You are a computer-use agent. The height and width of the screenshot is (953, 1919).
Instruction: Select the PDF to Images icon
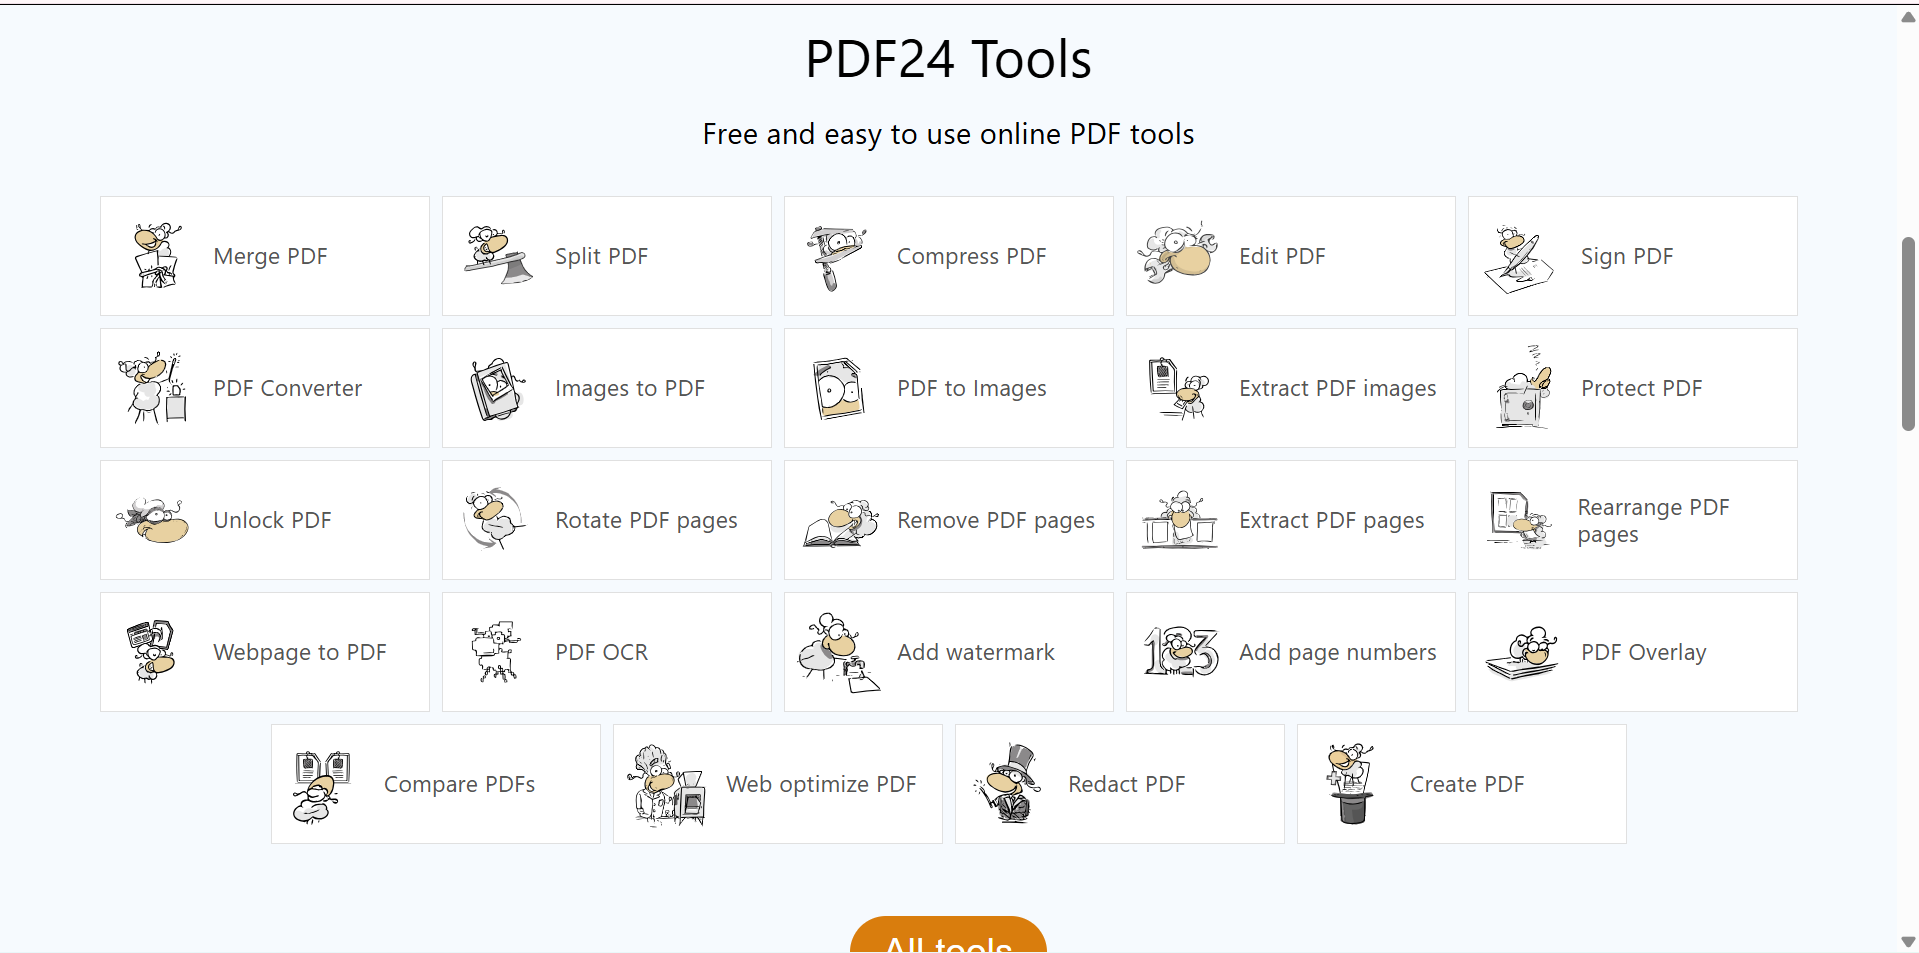point(839,388)
